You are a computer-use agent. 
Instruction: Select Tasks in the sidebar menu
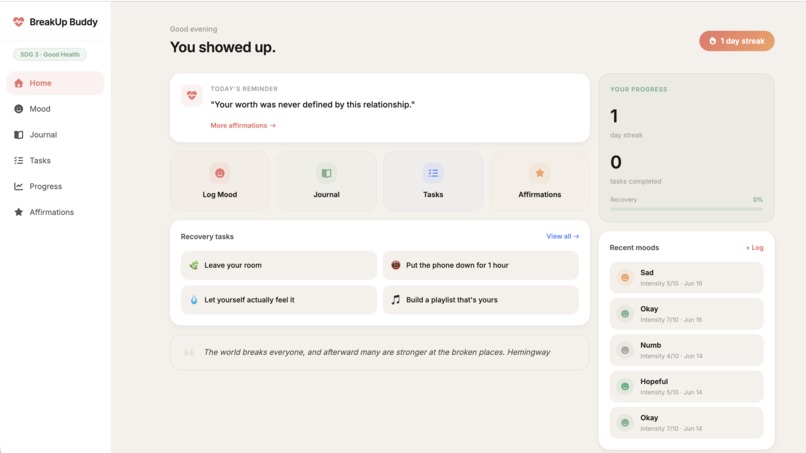tap(55, 160)
